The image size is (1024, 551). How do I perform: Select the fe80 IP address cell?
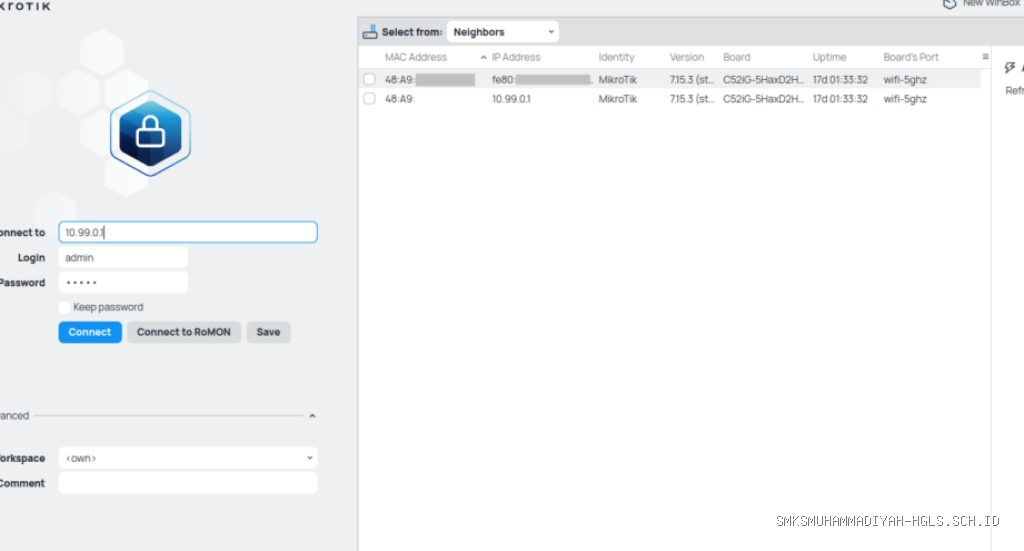pos(541,80)
